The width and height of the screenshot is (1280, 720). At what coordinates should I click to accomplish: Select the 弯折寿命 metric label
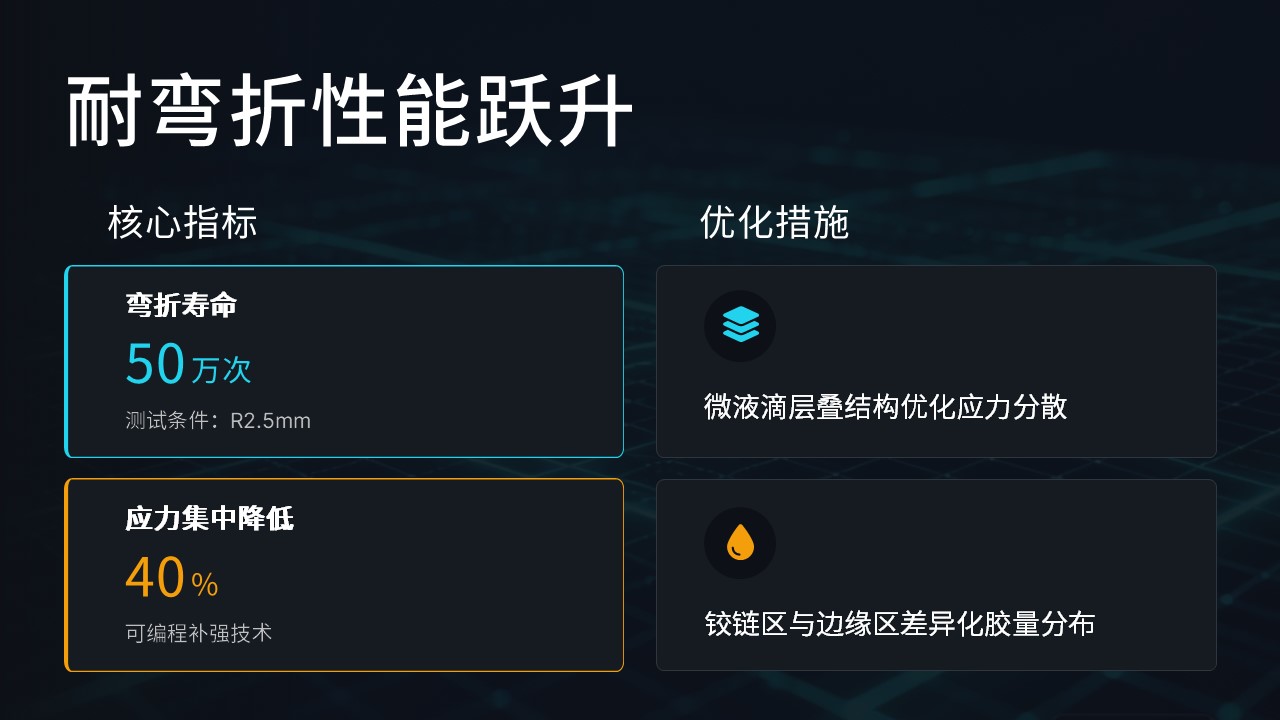(x=181, y=305)
